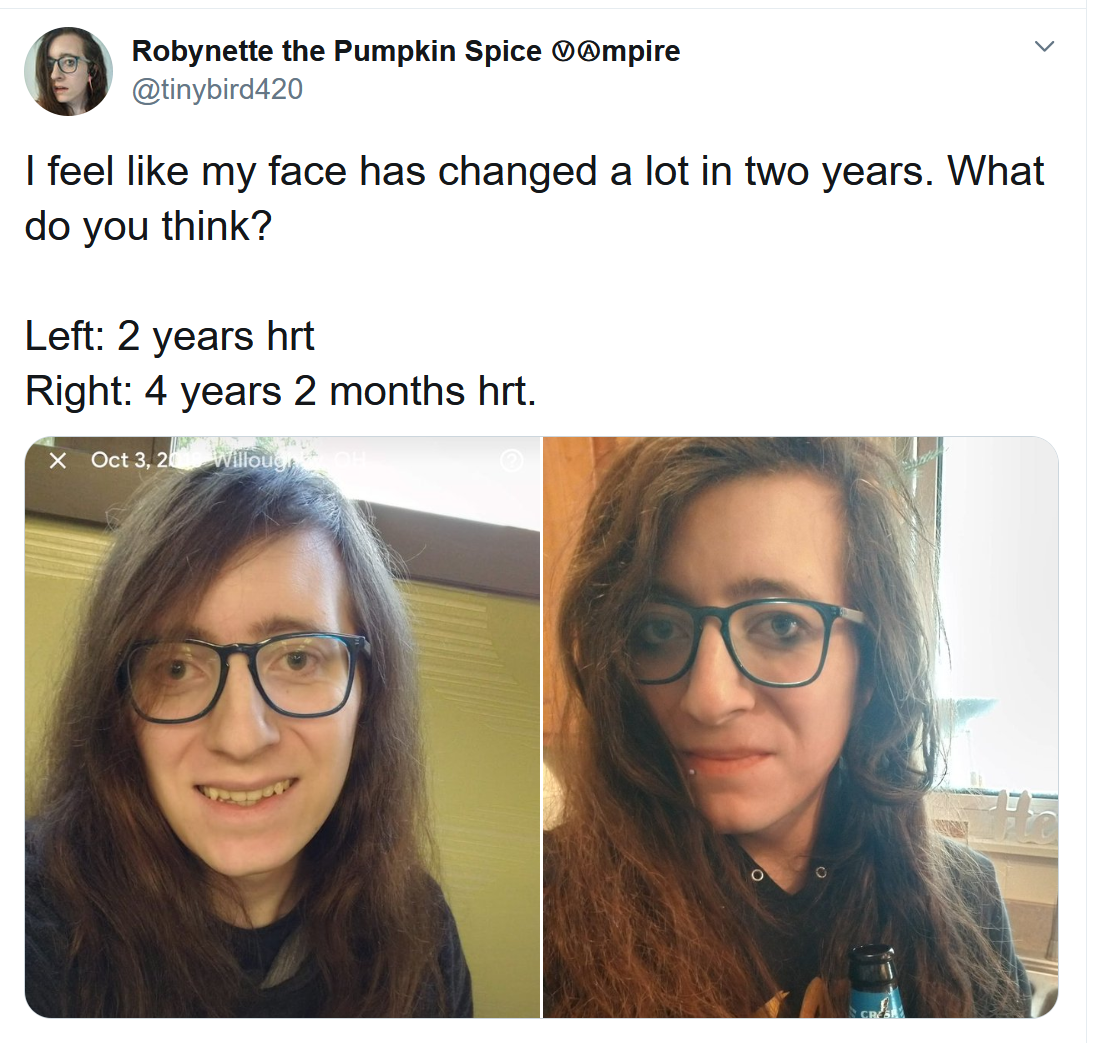Click the help question mark icon on left photo

511,461
